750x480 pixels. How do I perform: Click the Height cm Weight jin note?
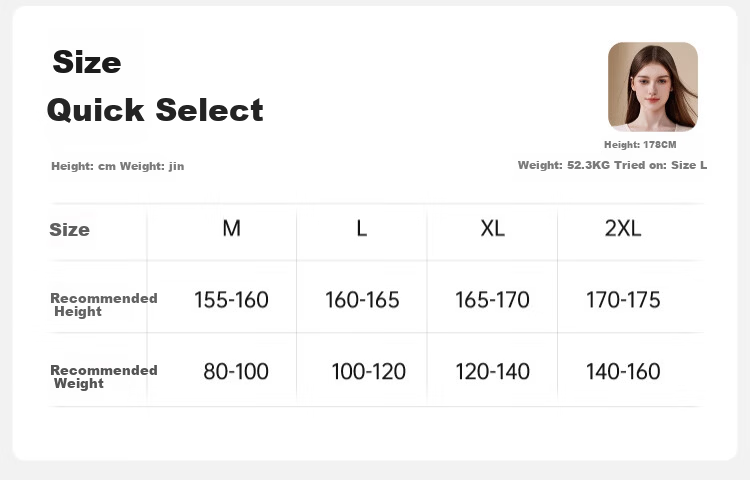pyautogui.click(x=118, y=166)
